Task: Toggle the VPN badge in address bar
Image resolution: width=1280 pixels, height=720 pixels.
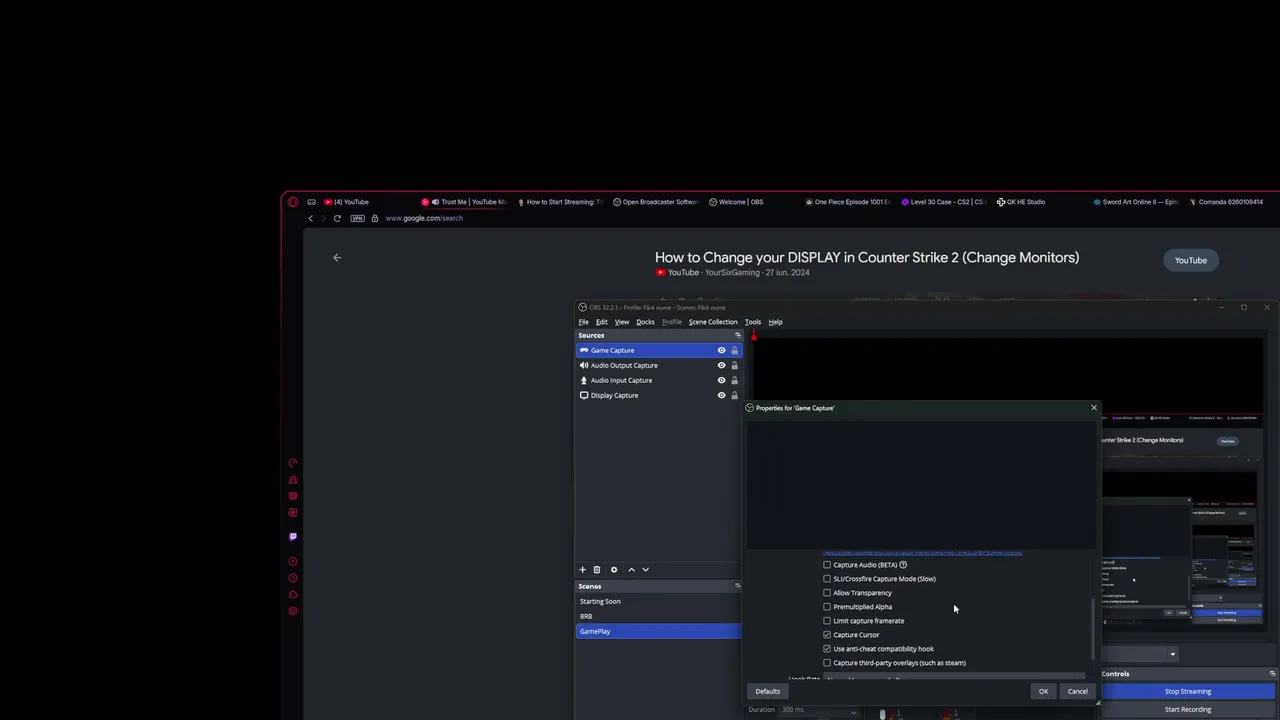Action: point(360,219)
